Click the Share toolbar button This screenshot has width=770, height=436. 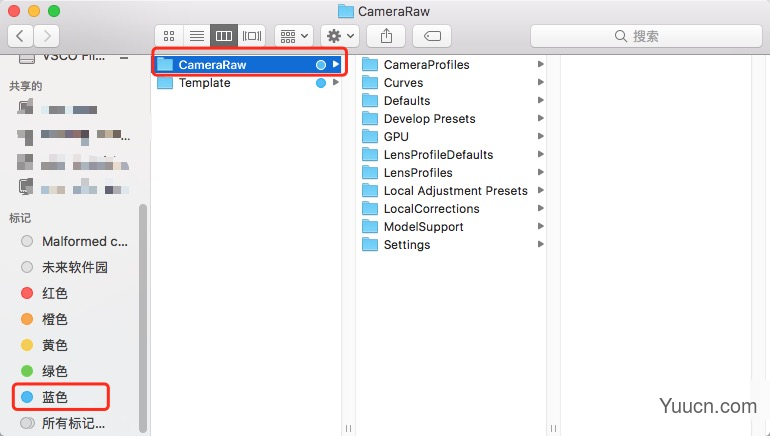tap(386, 36)
